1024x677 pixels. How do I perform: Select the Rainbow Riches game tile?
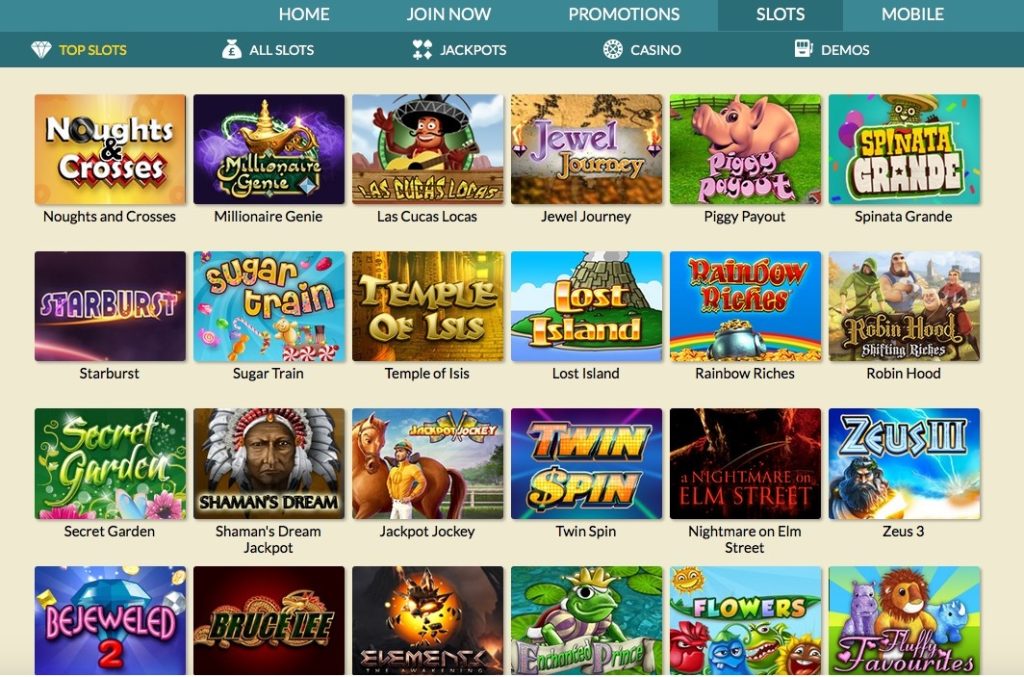click(745, 306)
